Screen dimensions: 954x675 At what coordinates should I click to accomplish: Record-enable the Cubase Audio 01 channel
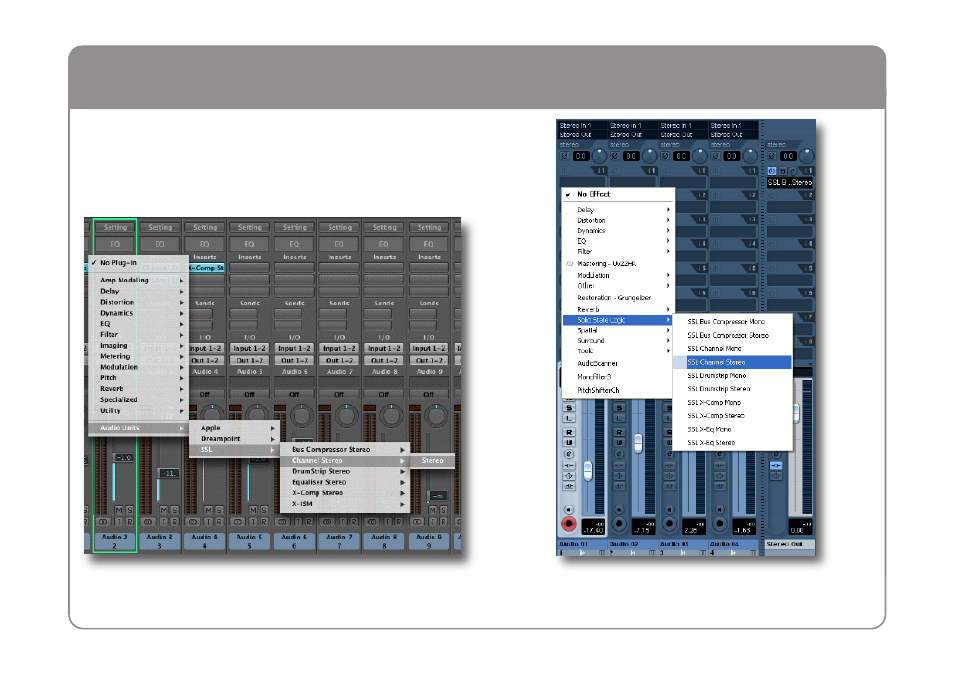tap(569, 523)
